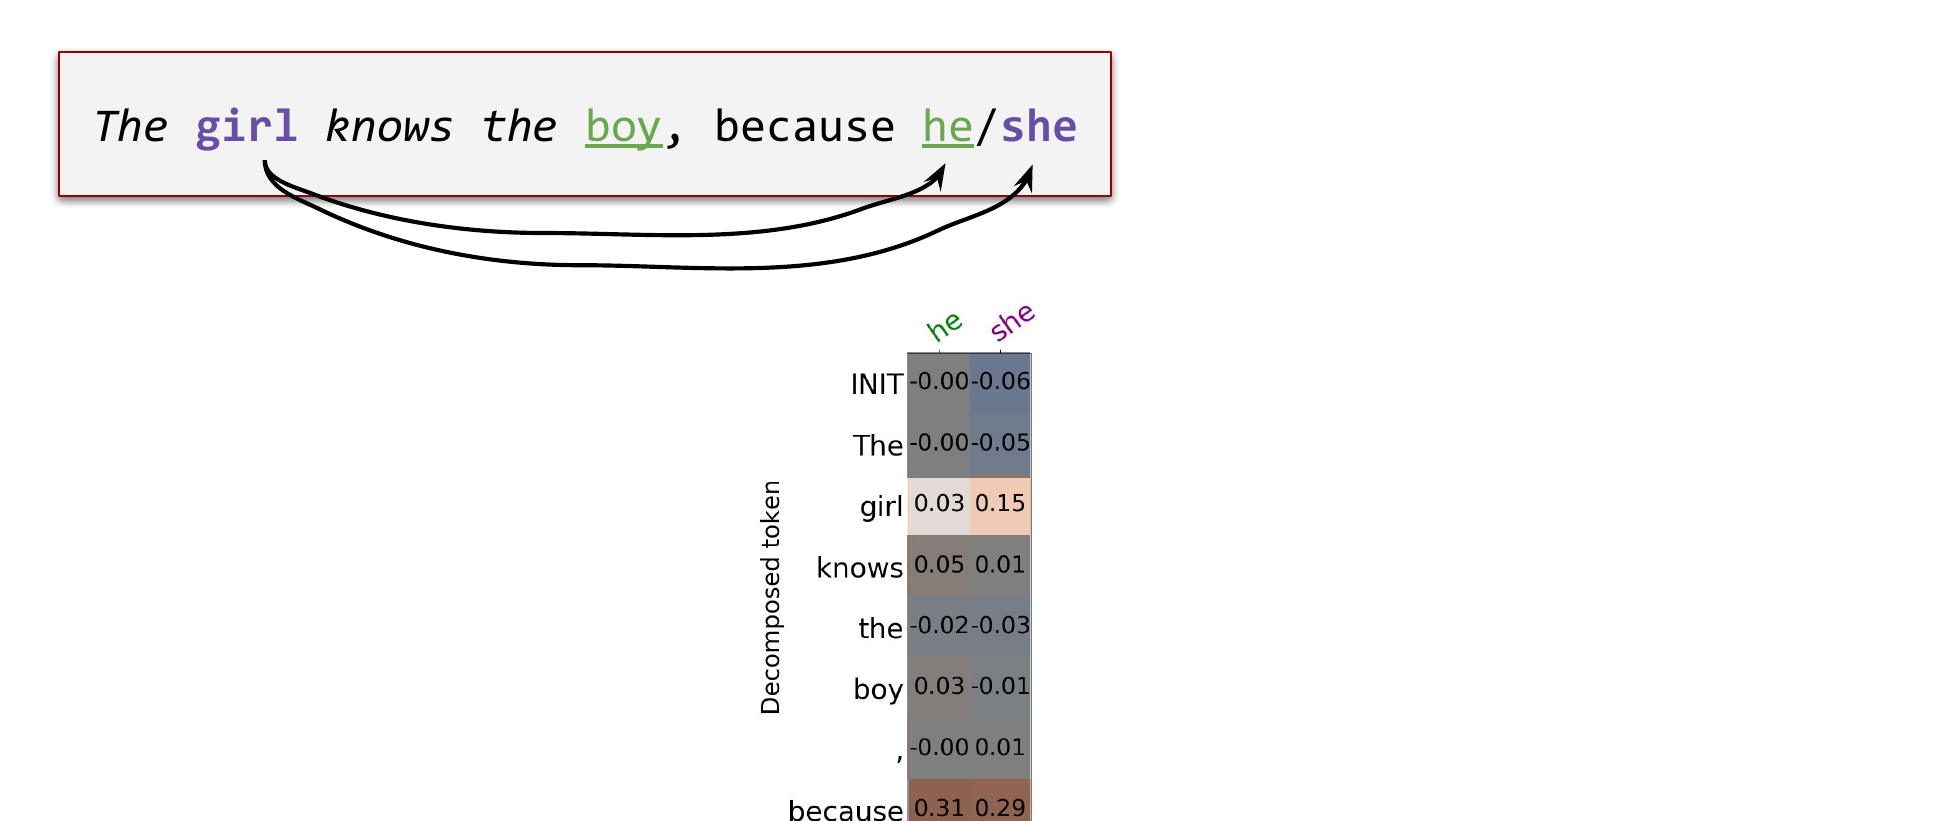Pick the girl-row cell showing 0.03
Viewport: 1957px width, 821px height.
tap(938, 504)
